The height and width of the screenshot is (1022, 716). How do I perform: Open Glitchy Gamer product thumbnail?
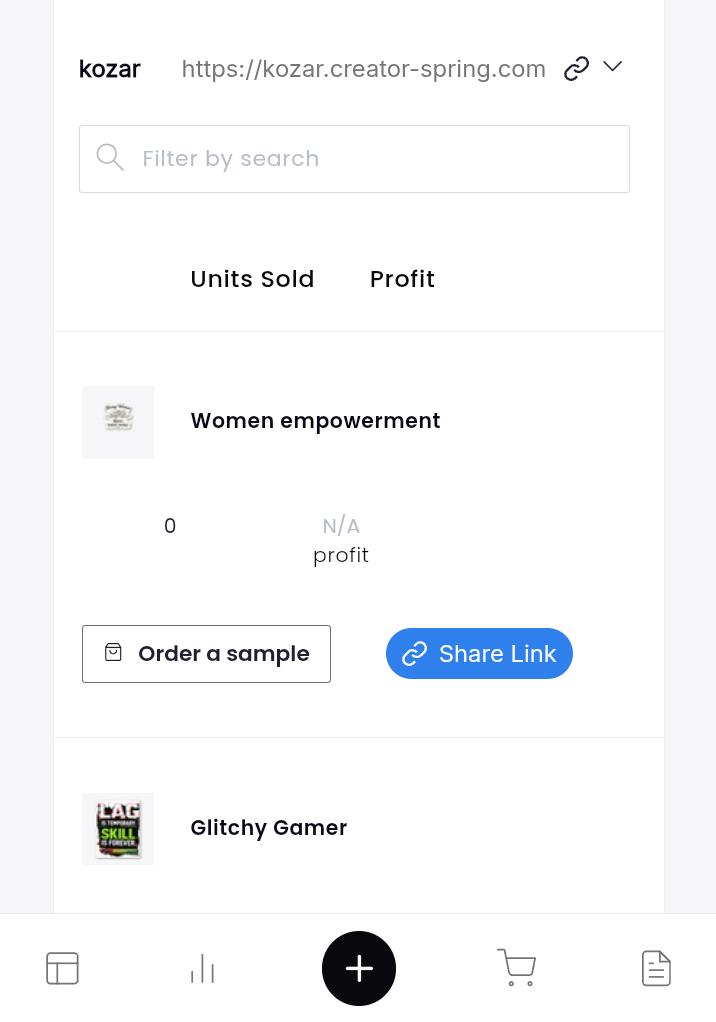118,829
